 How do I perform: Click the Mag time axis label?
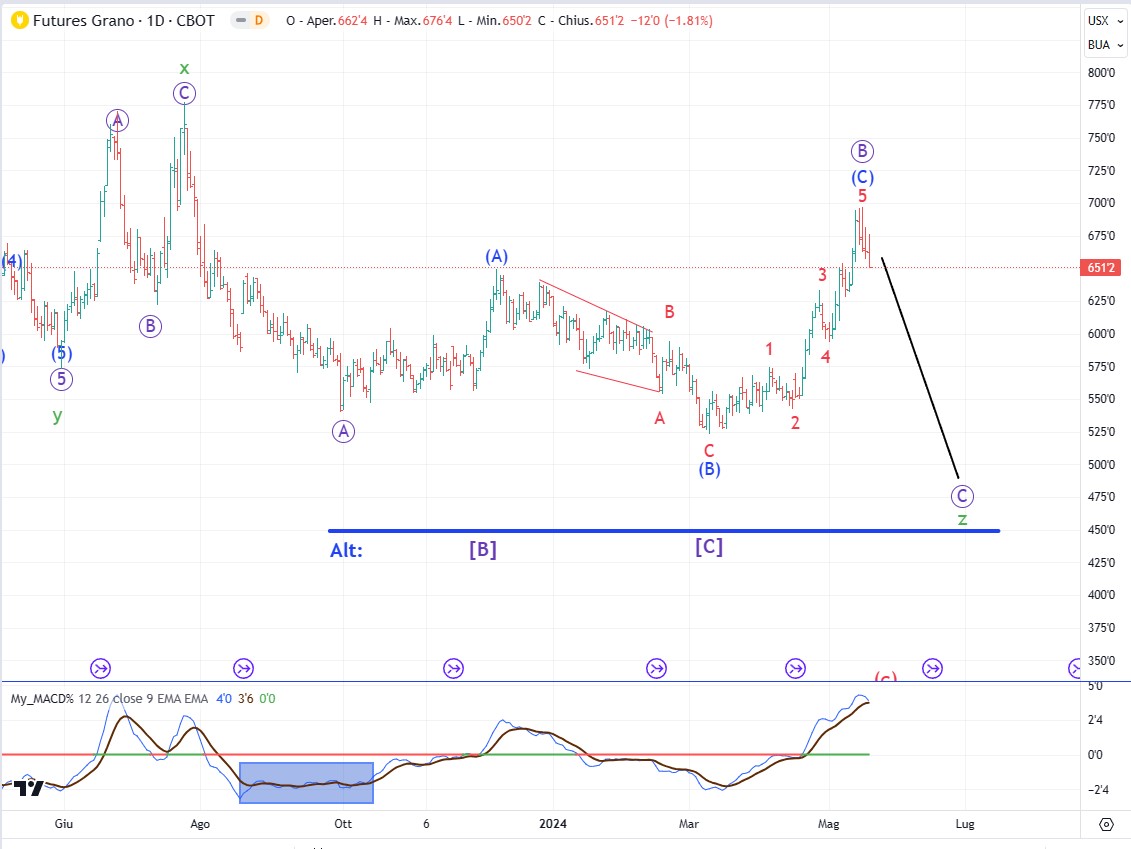(829, 824)
